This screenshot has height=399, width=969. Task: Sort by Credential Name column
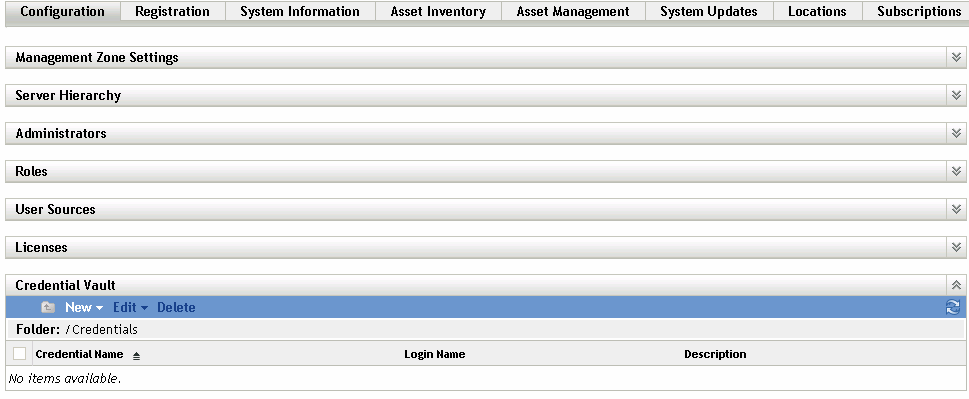pyautogui.click(x=80, y=355)
